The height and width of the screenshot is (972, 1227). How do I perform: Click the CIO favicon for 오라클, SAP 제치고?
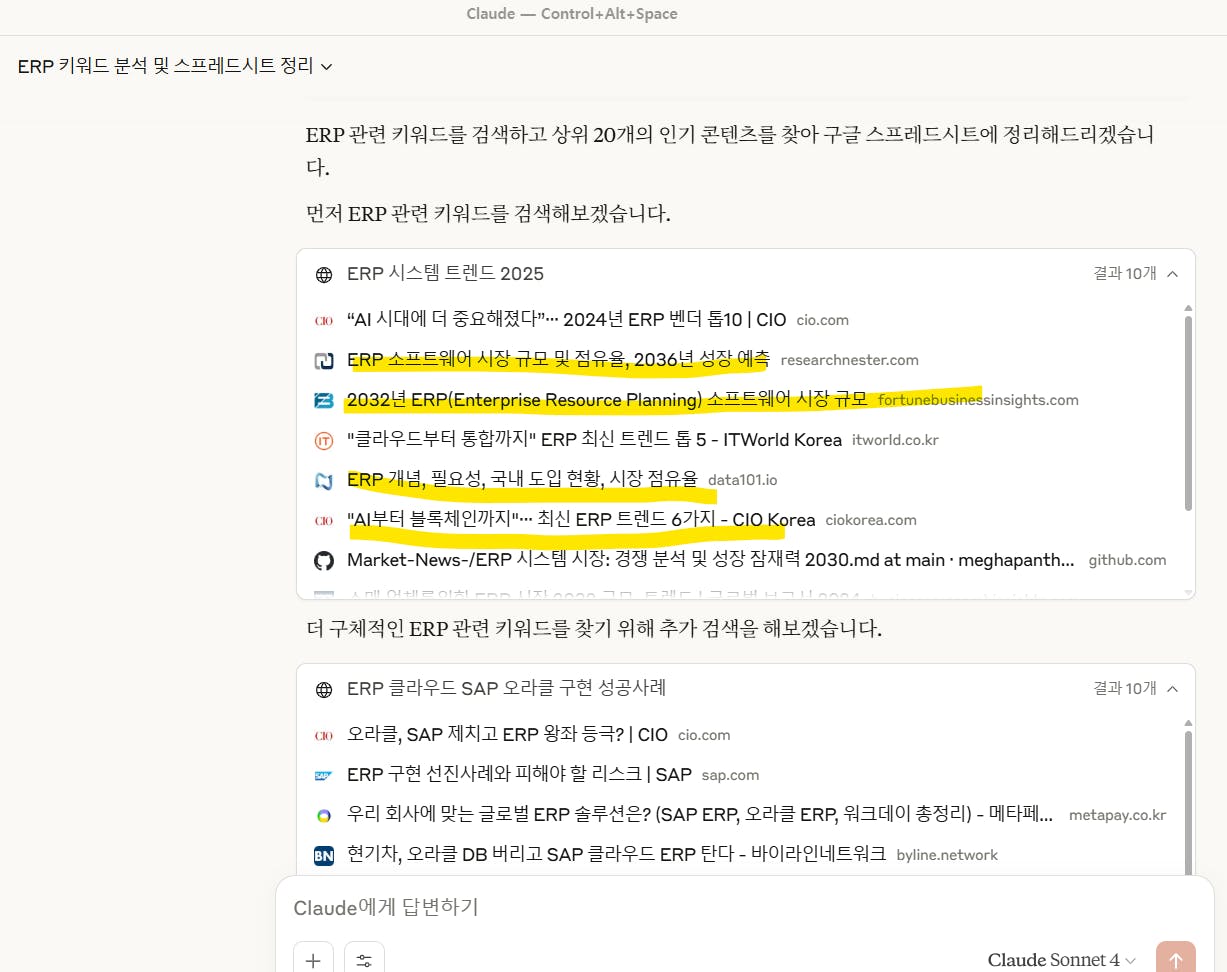(324, 736)
